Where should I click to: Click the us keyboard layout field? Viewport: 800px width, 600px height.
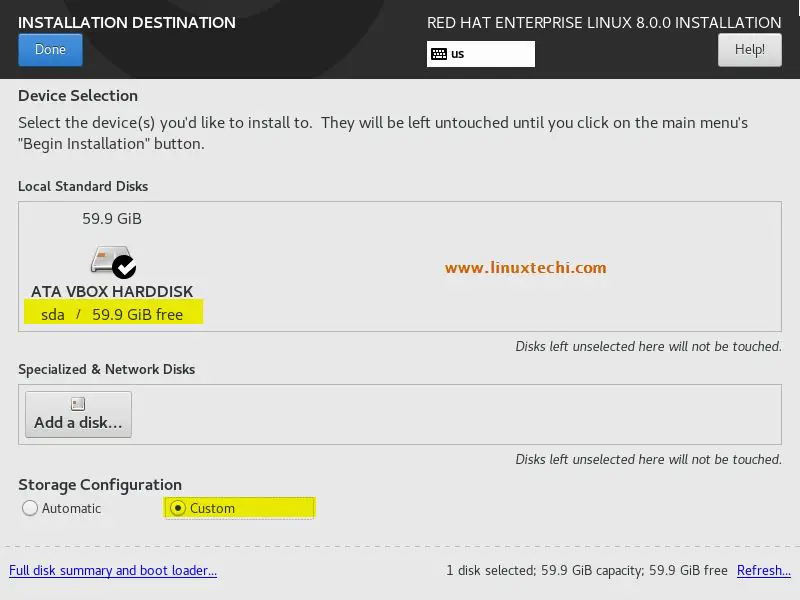481,54
